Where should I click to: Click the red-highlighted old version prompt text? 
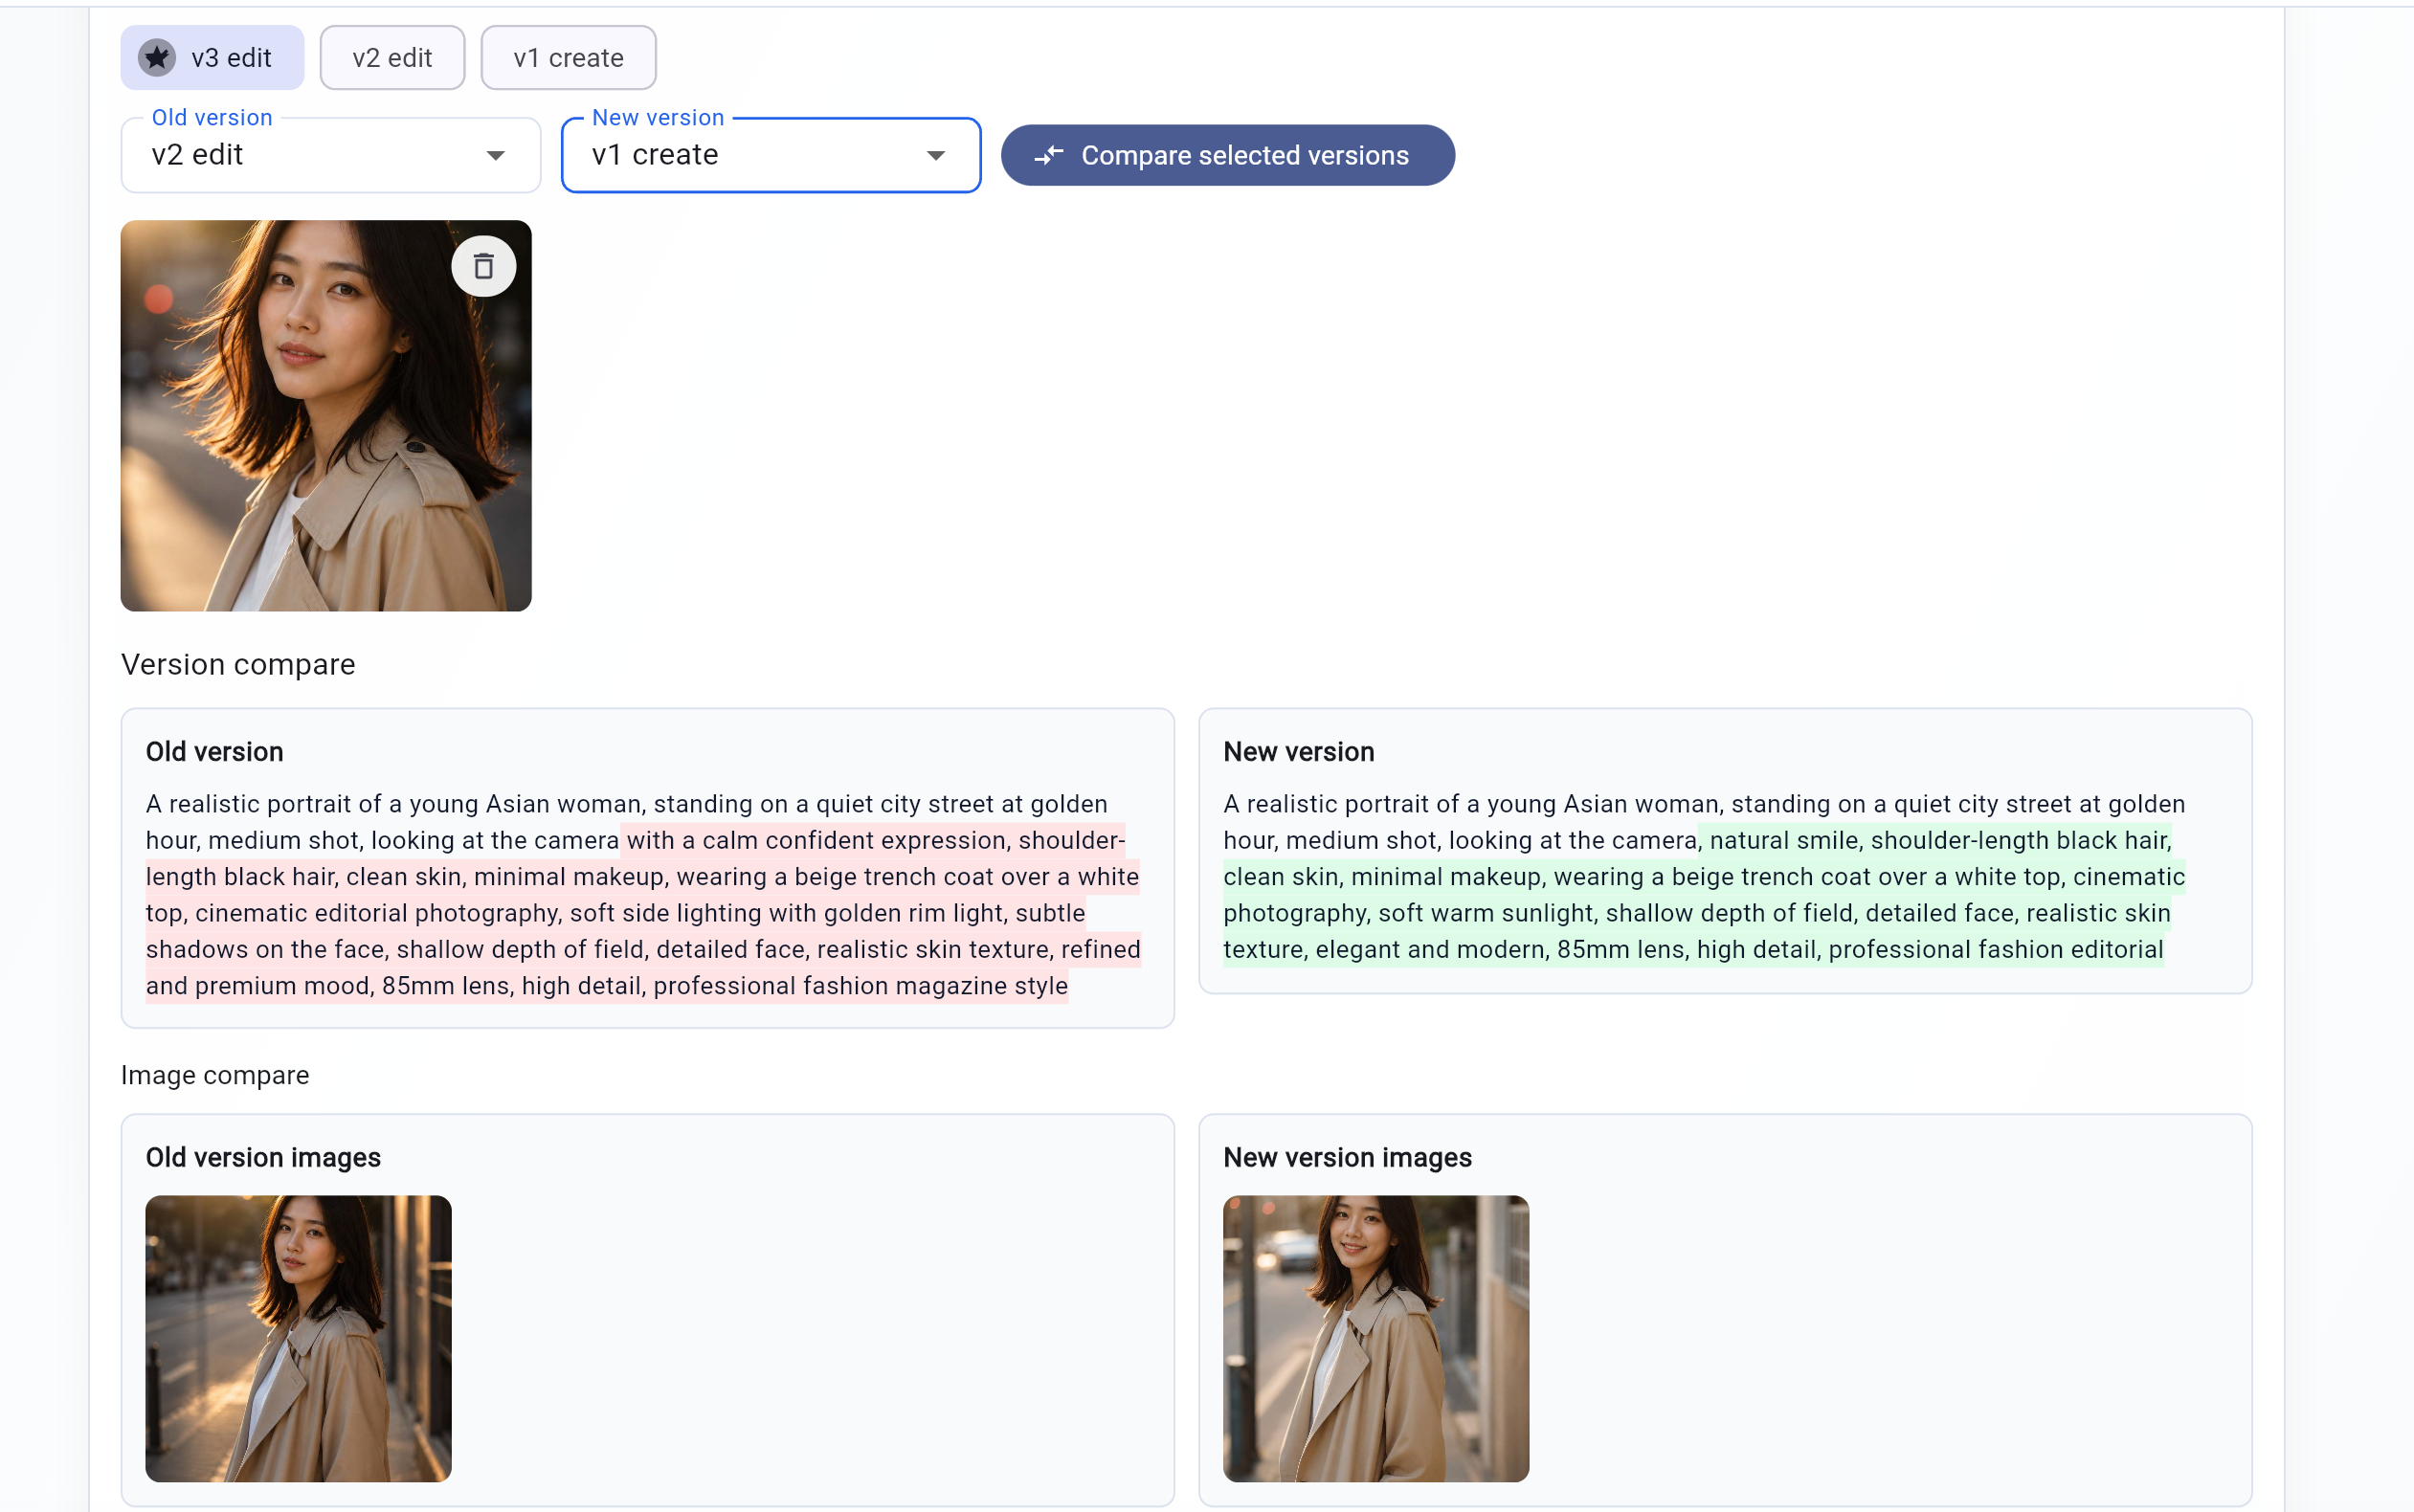tap(643, 913)
